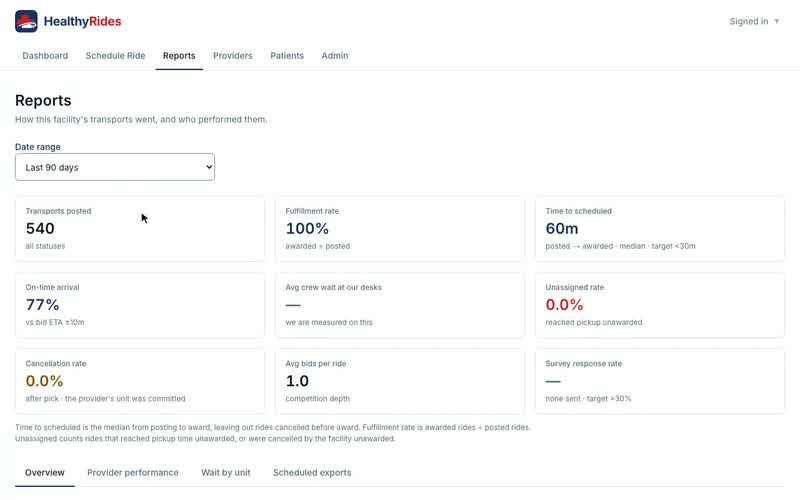The image size is (800, 500).
Task: Click the Time to scheduled 60m value
Action: click(x=562, y=229)
